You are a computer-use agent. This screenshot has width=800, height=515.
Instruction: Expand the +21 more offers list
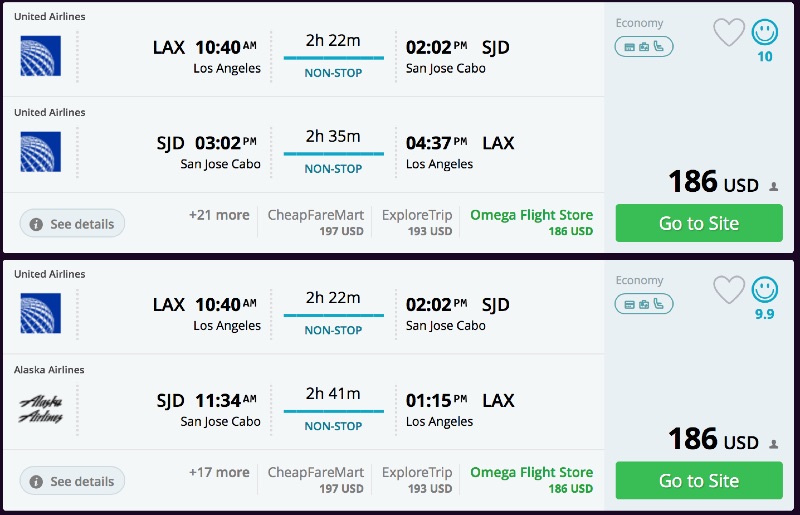coord(219,215)
